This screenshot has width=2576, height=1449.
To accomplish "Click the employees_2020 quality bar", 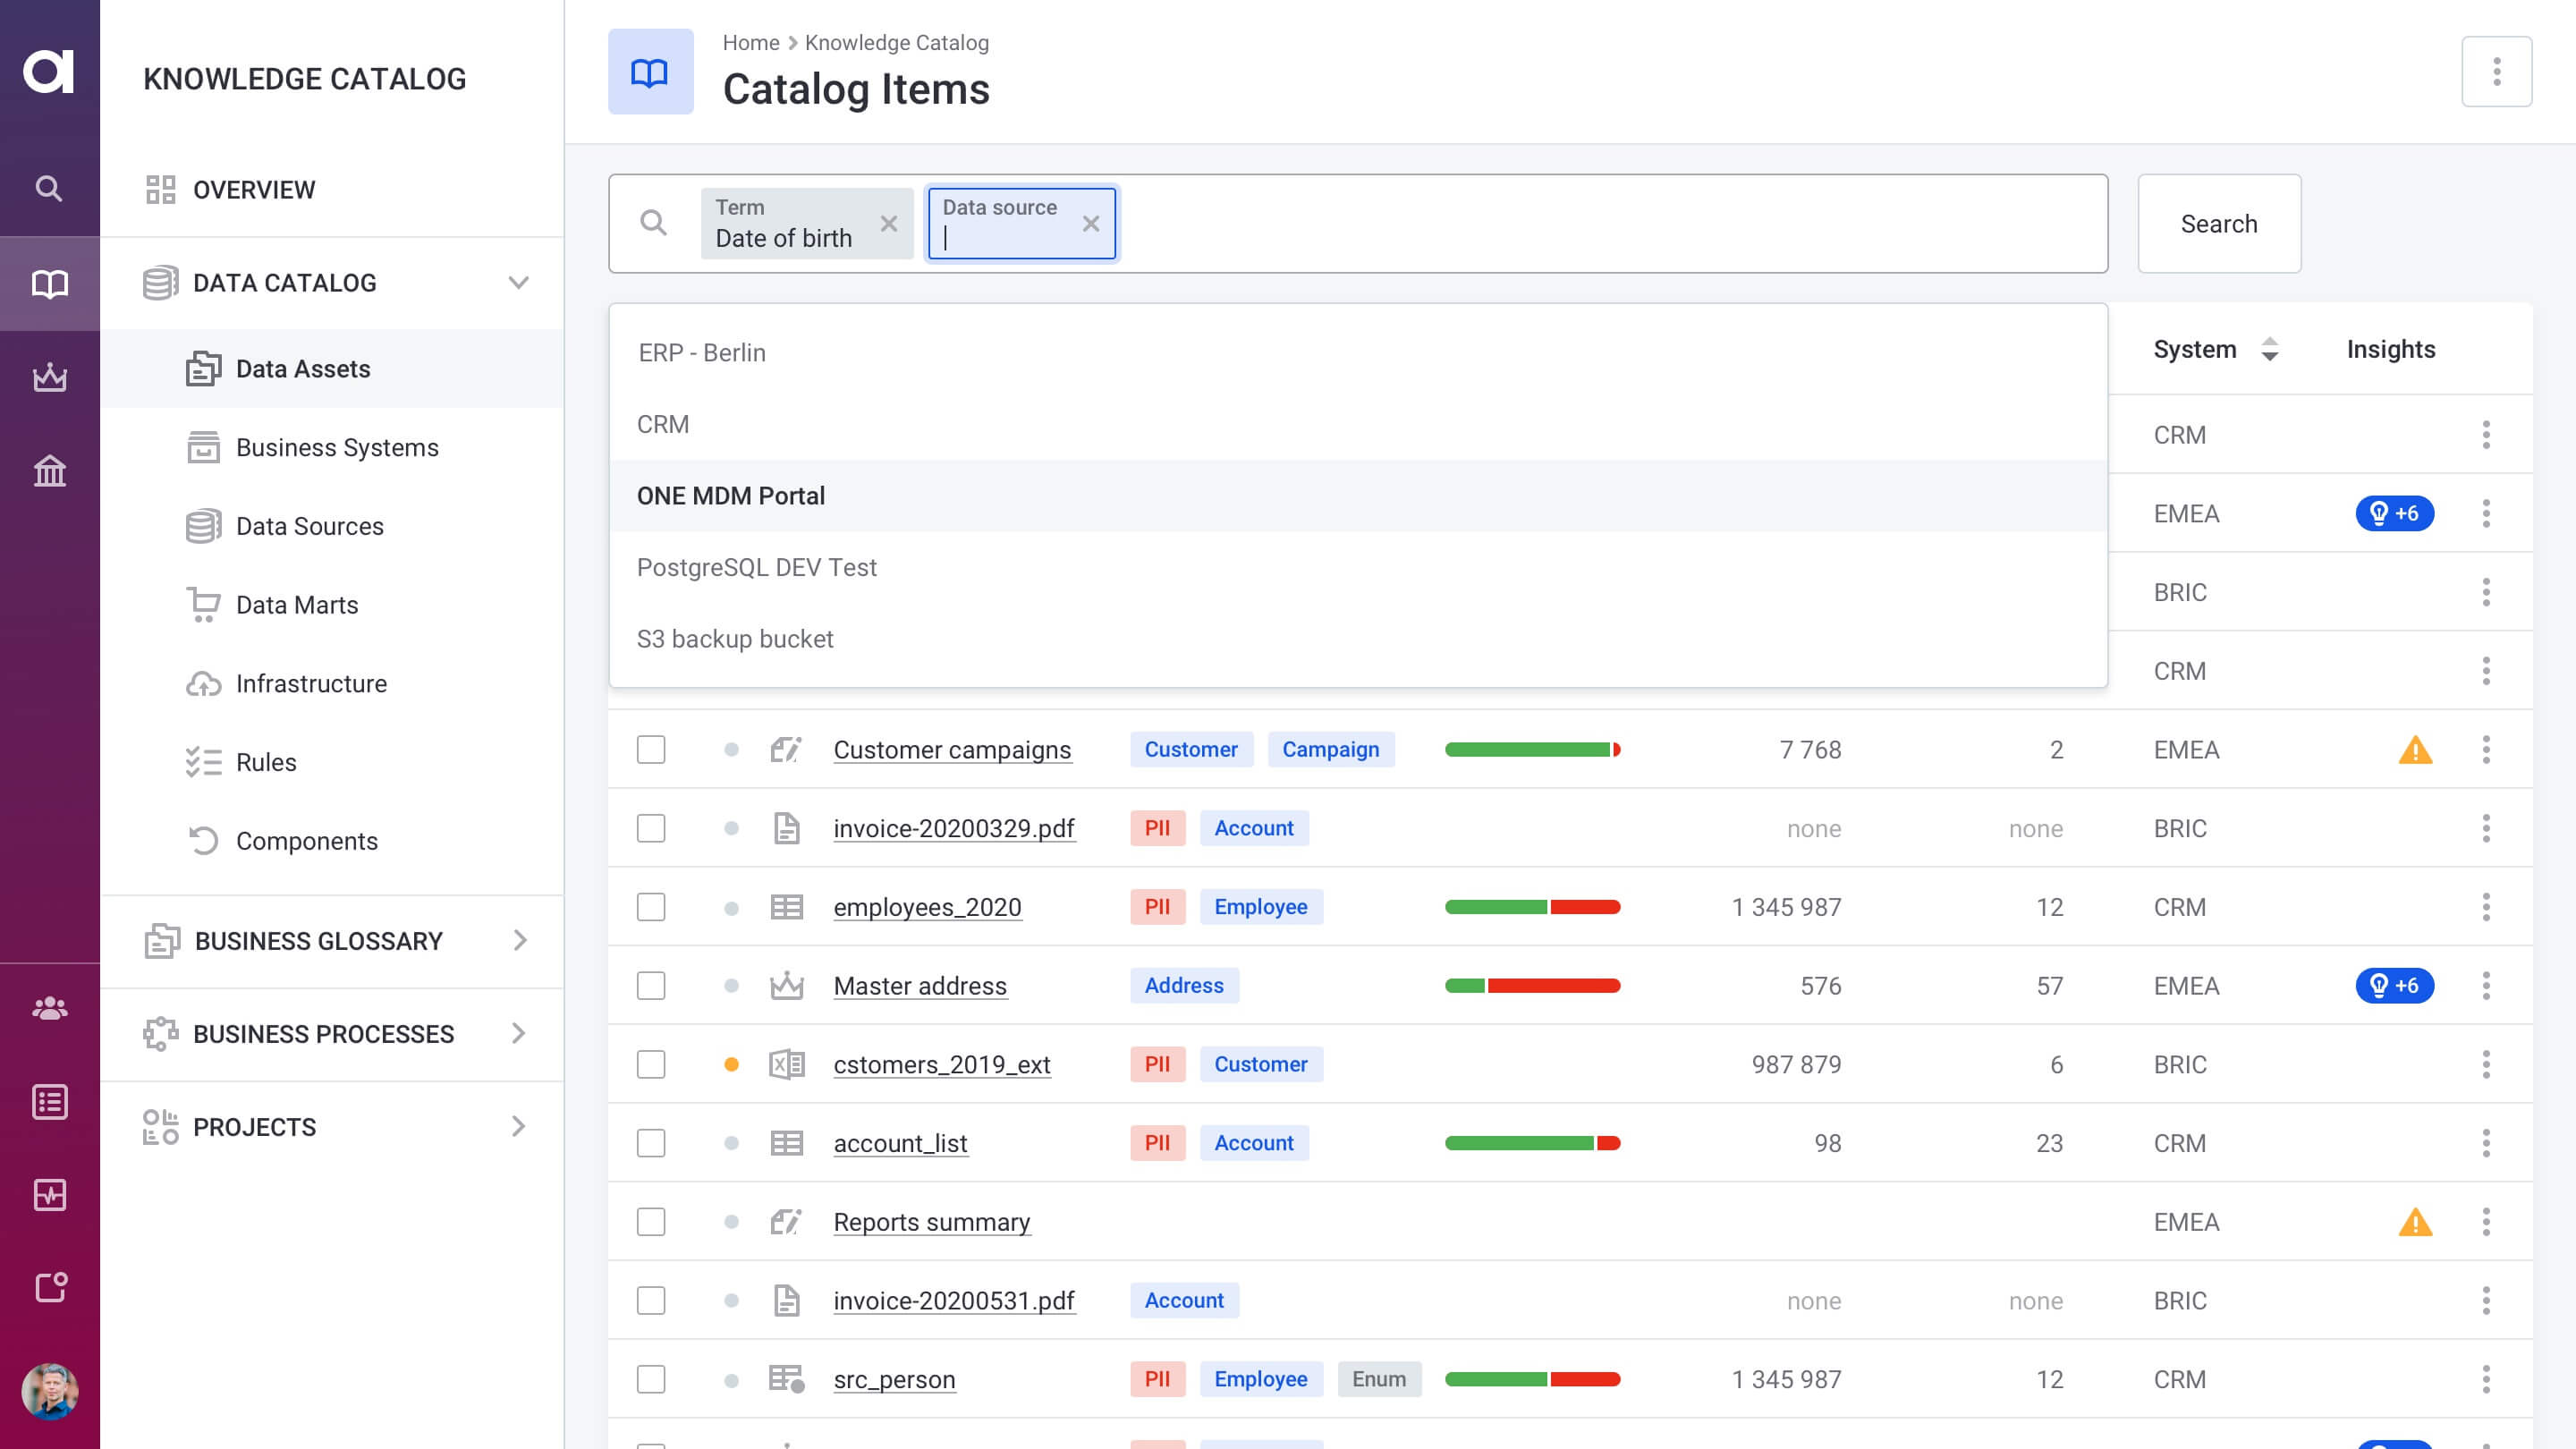I will (1532, 907).
